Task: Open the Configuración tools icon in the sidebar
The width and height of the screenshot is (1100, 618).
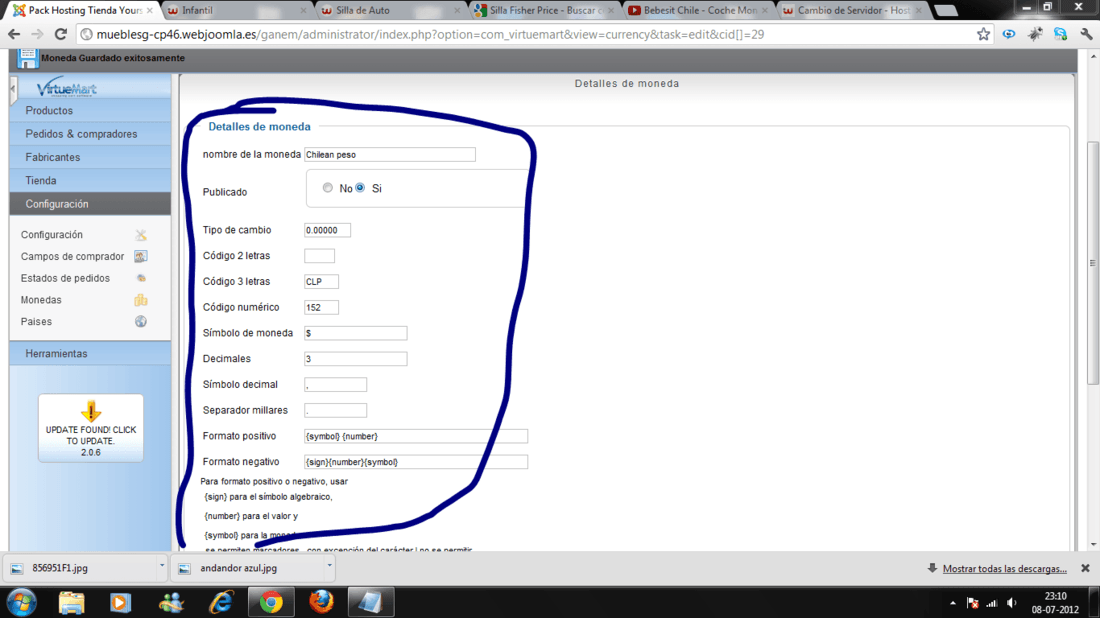Action: point(141,235)
